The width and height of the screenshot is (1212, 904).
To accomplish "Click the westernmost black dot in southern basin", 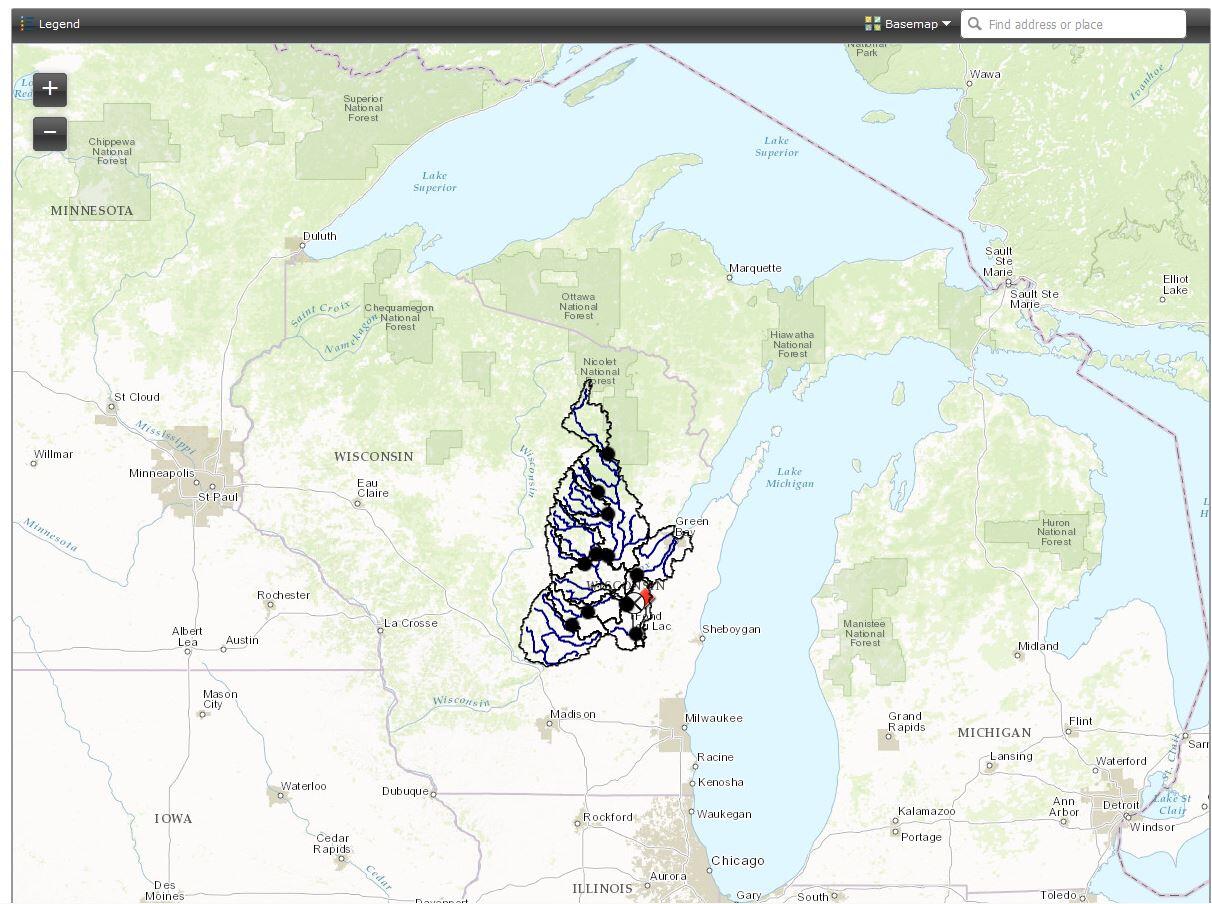I will coord(571,625).
